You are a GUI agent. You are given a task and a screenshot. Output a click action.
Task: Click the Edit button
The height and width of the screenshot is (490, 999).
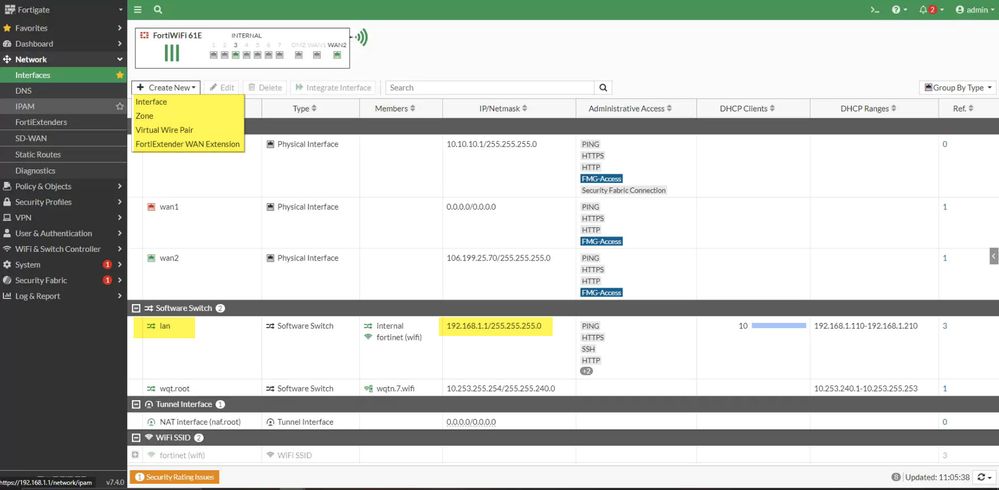click(222, 88)
